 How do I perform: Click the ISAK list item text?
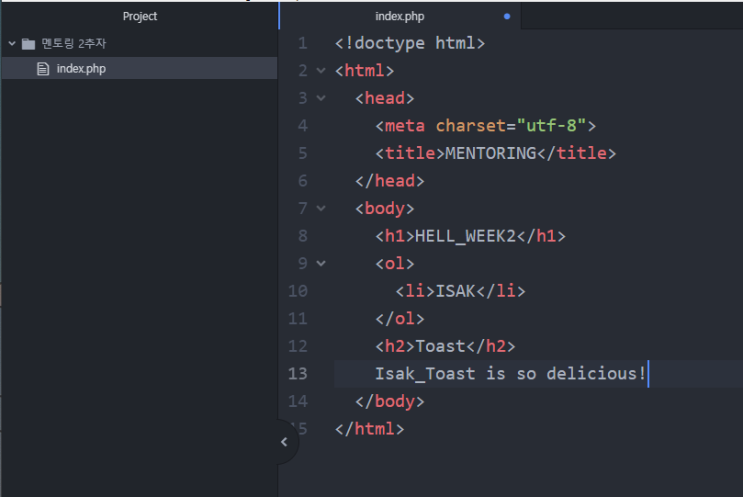[455, 290]
